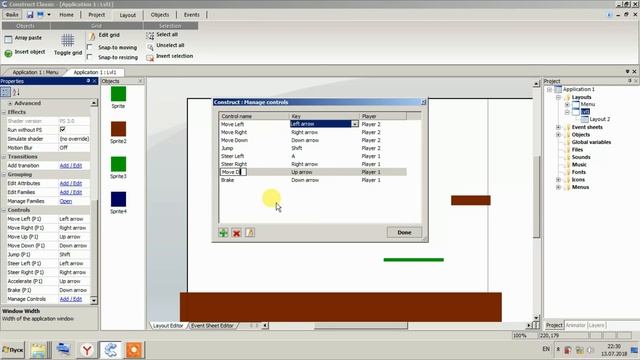
Task: Click Open link for Manage Families
Action: pyautogui.click(x=66, y=201)
